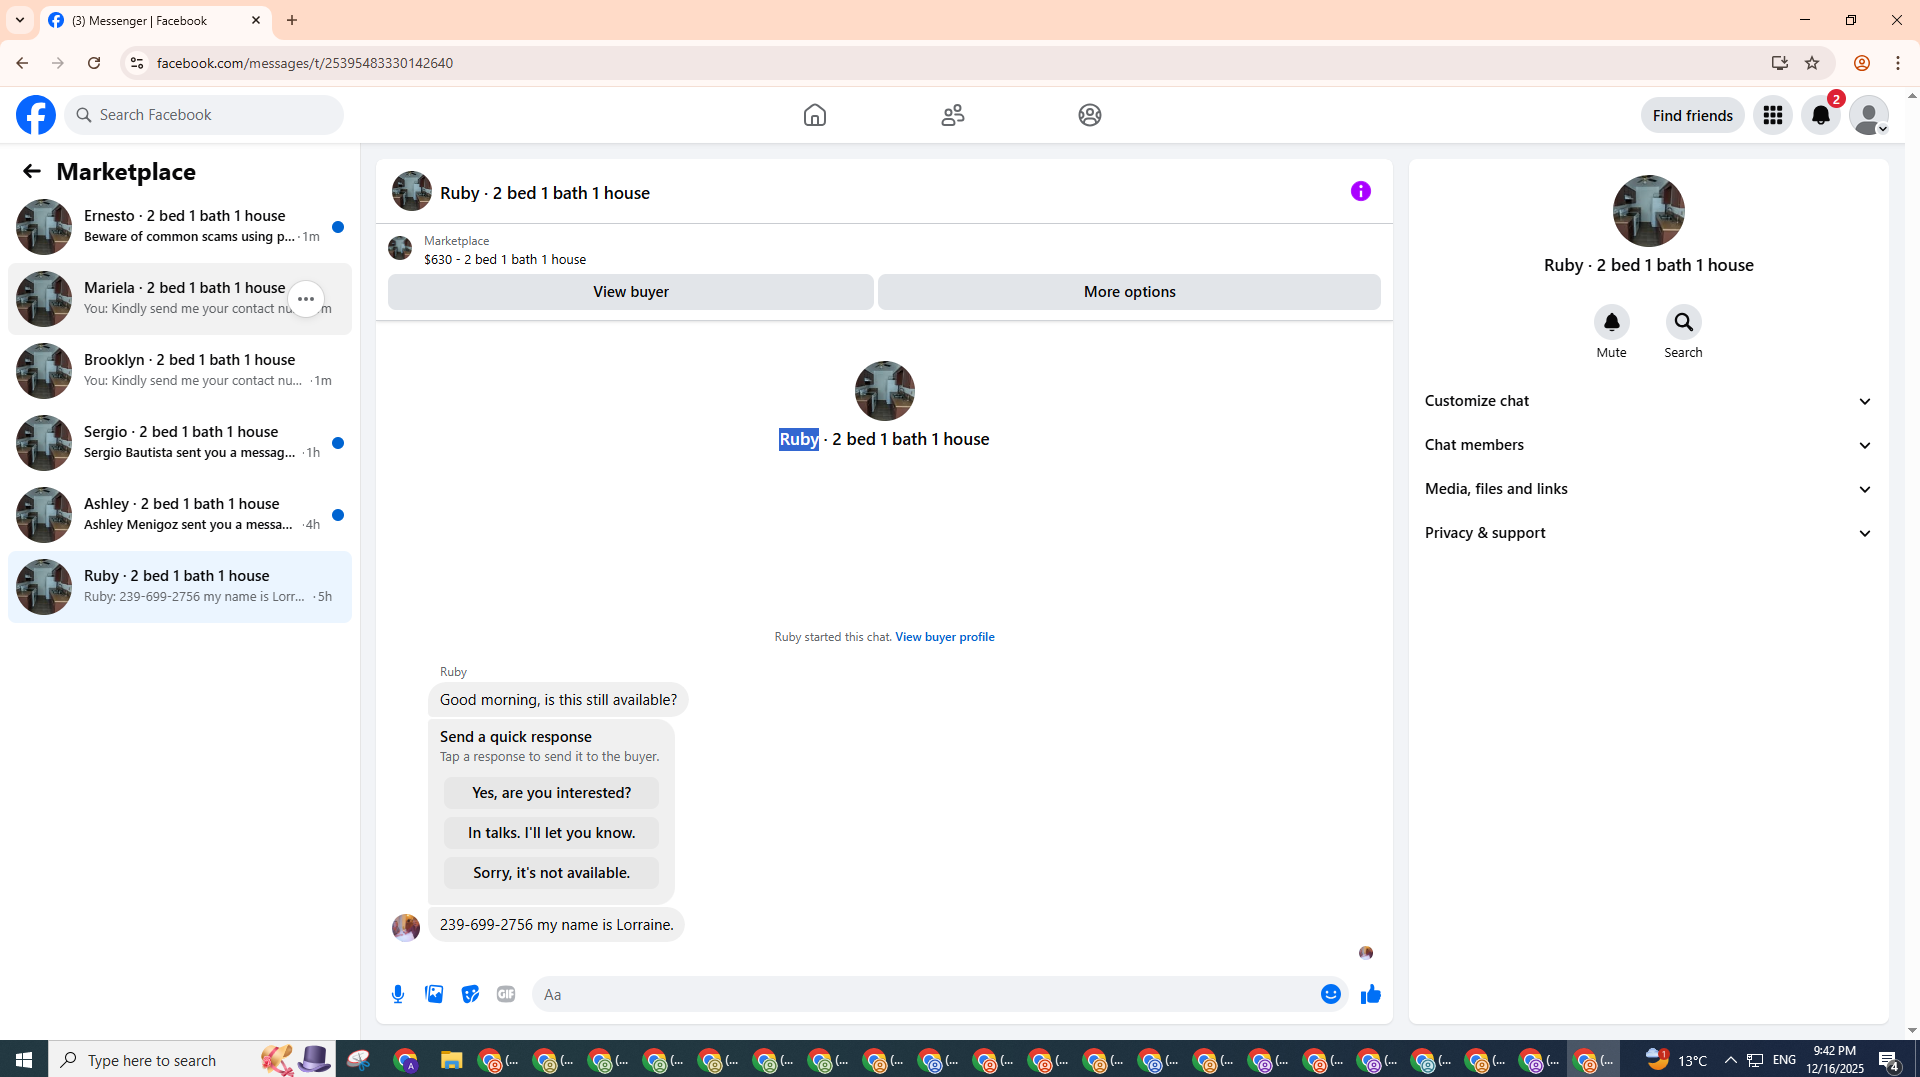This screenshot has width=1920, height=1077.
Task: Go back to previous browser page
Action: [22, 63]
